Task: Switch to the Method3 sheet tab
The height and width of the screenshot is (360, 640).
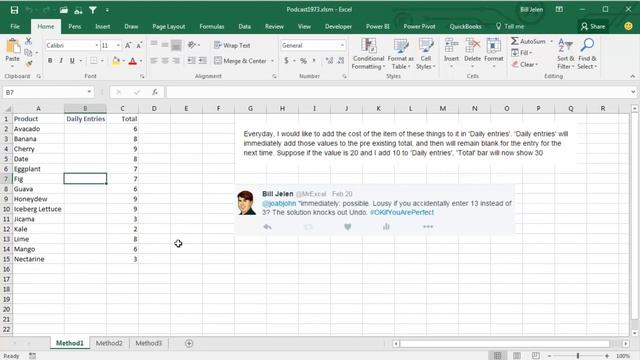Action: (149, 343)
